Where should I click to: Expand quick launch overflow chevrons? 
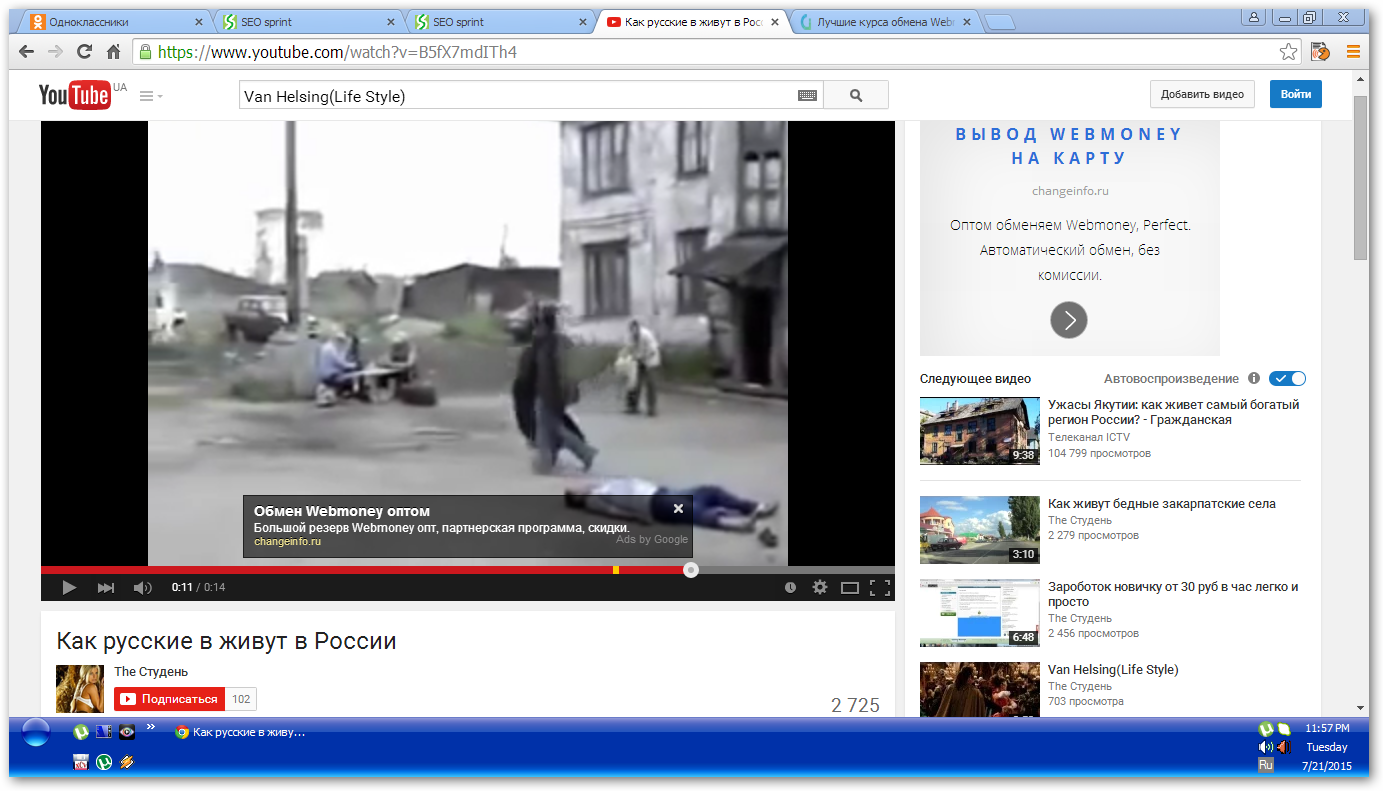[151, 726]
